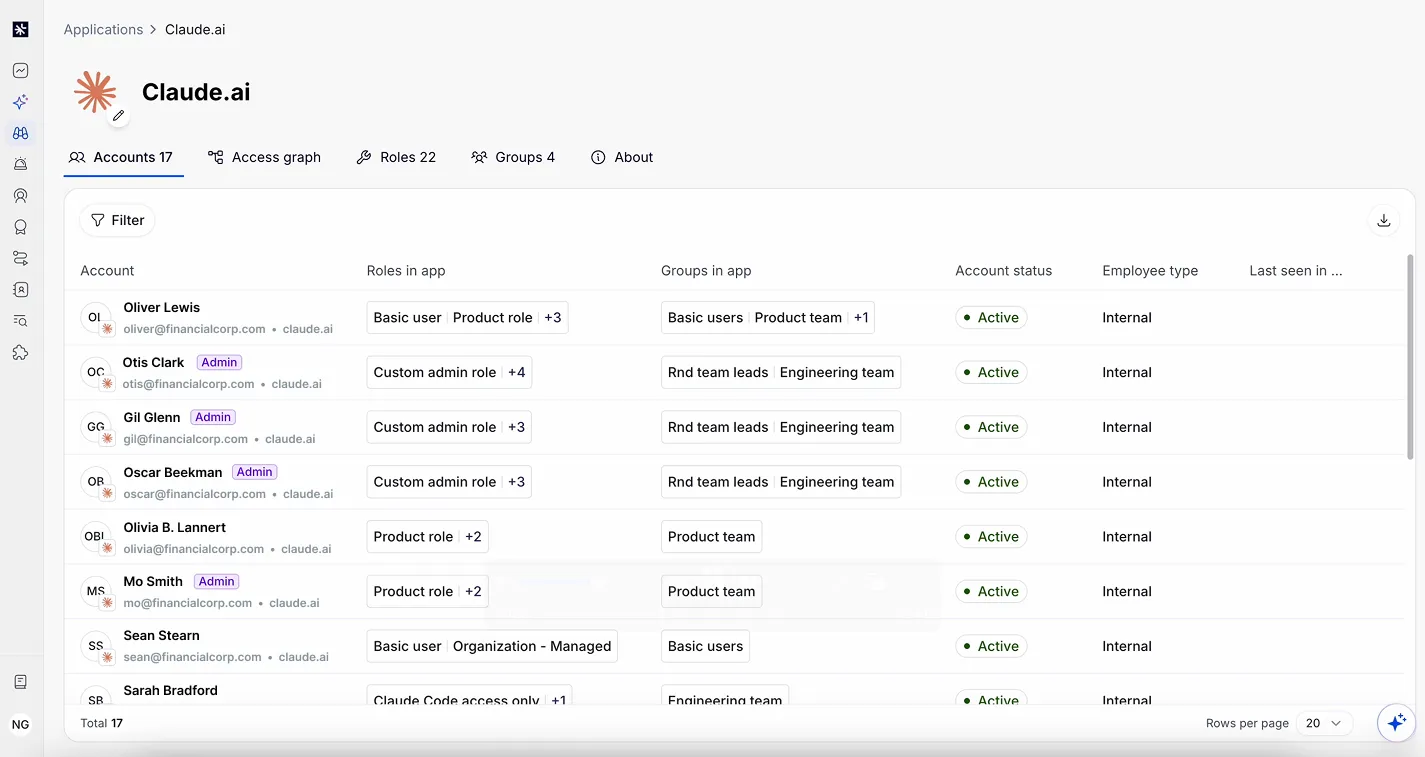Expand the +2 roles for Olivia B. Lannert

coord(473,537)
